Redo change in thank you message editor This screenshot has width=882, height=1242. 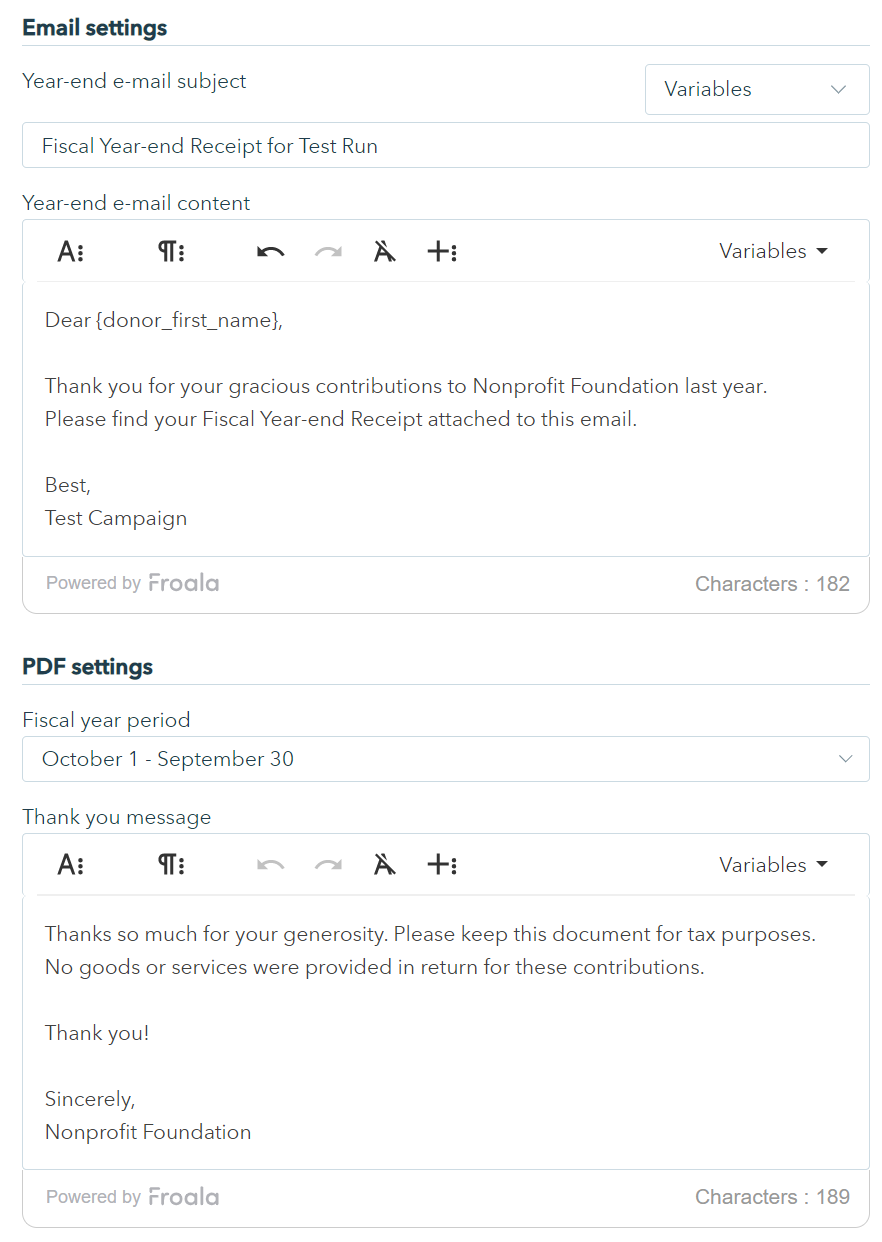[x=328, y=865]
